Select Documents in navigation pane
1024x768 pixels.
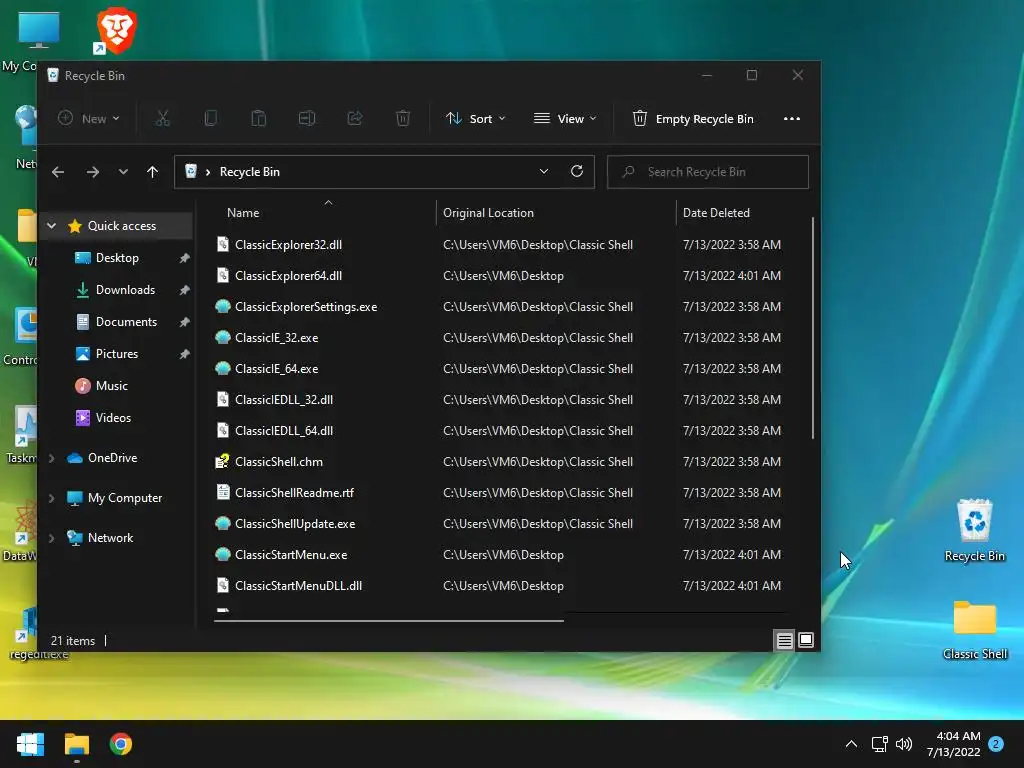pos(126,322)
